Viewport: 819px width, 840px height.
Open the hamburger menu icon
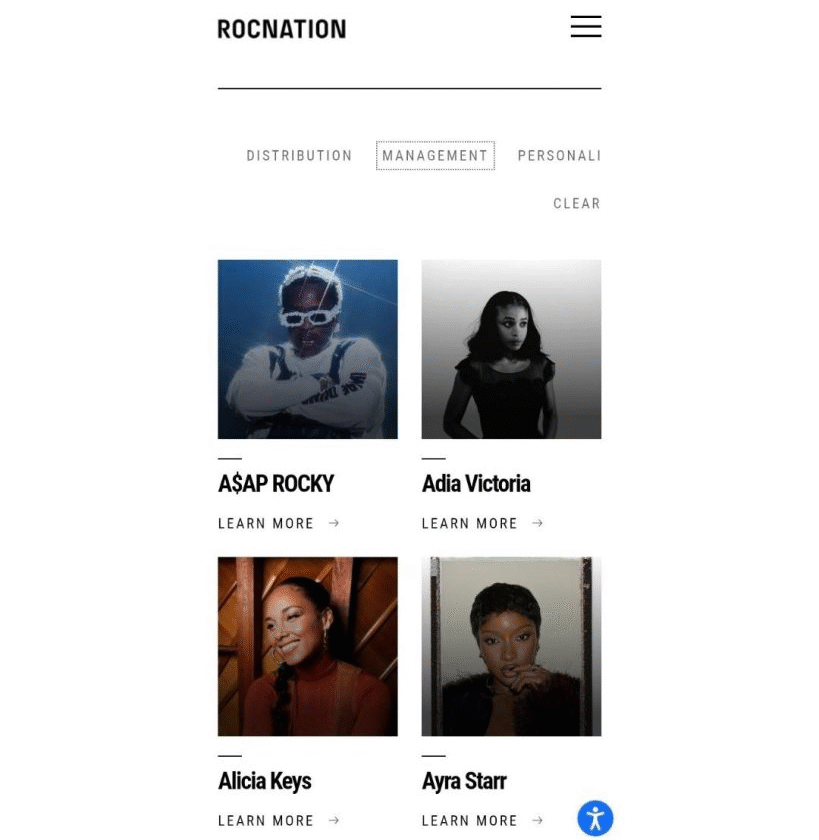click(585, 26)
